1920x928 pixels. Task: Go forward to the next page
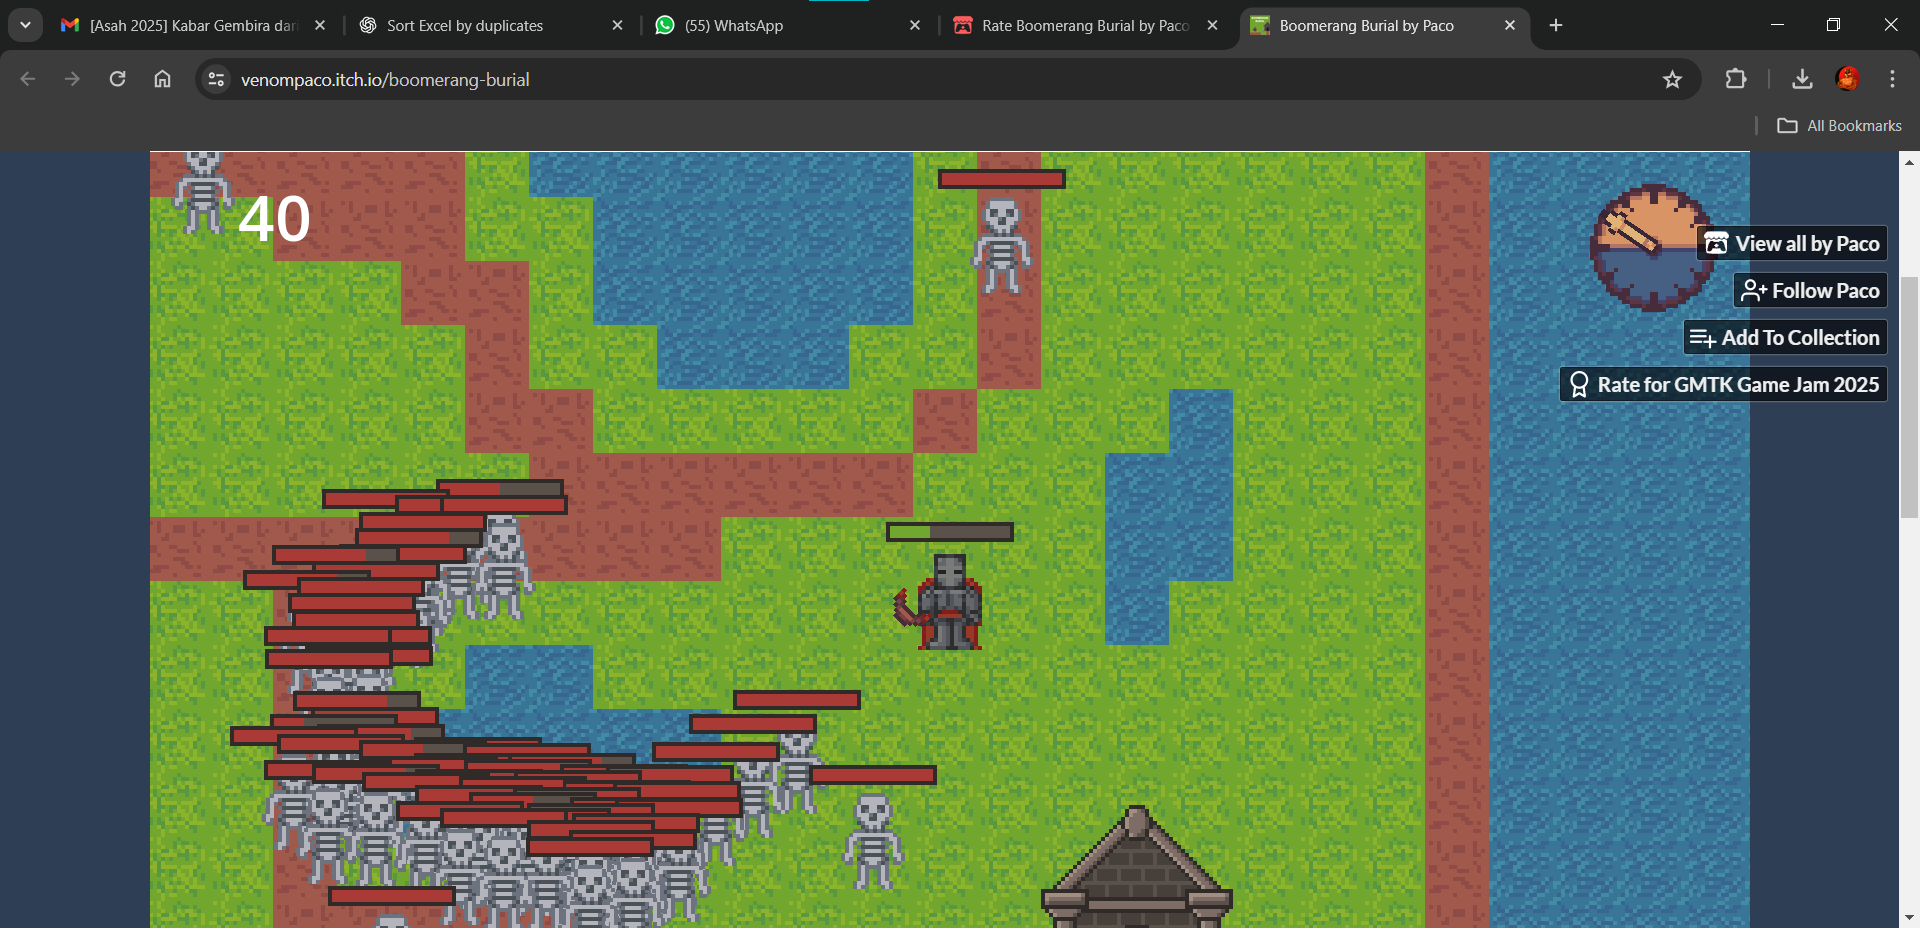point(72,79)
